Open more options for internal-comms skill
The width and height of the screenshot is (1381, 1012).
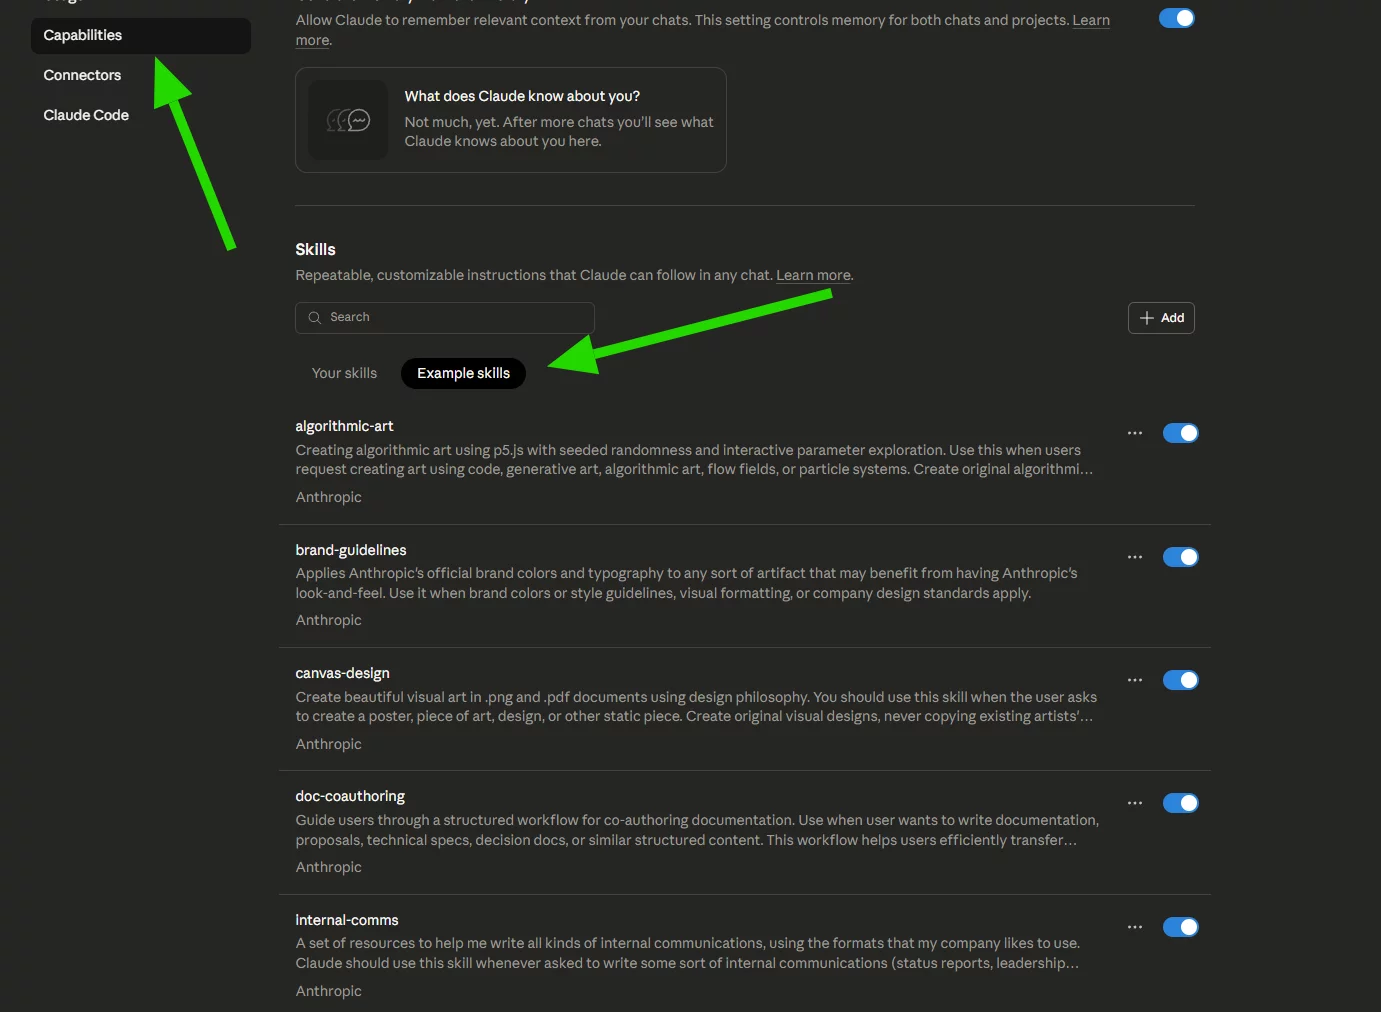(x=1134, y=927)
